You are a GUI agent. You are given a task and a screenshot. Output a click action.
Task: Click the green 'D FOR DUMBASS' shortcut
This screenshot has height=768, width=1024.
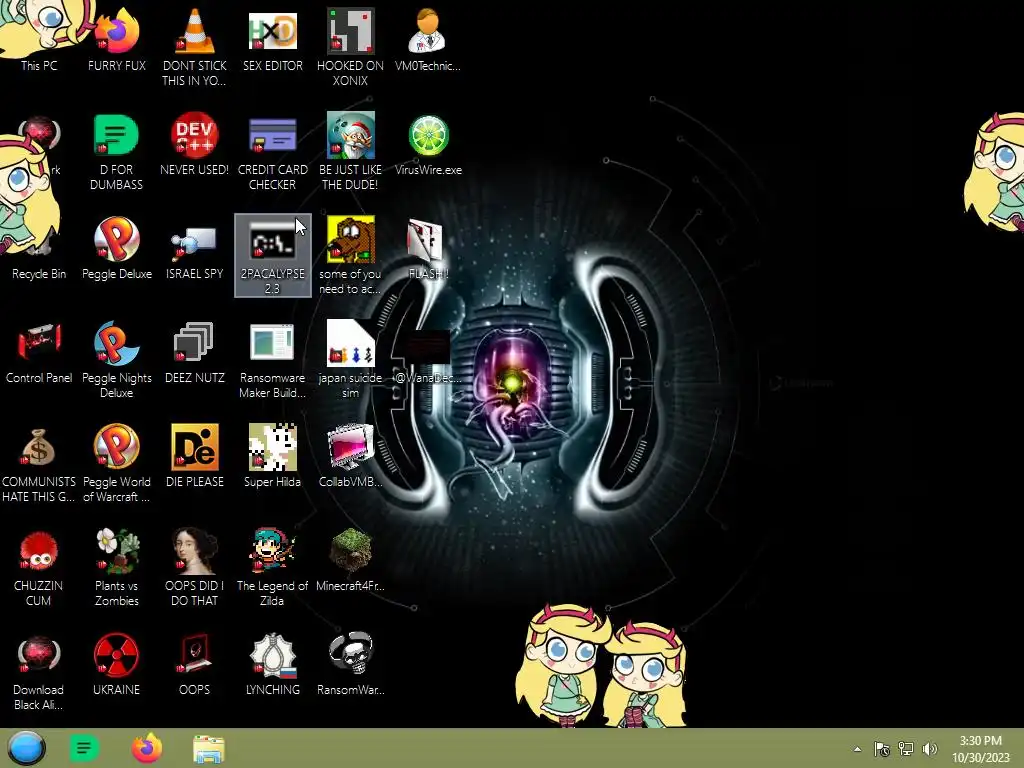pos(117,152)
